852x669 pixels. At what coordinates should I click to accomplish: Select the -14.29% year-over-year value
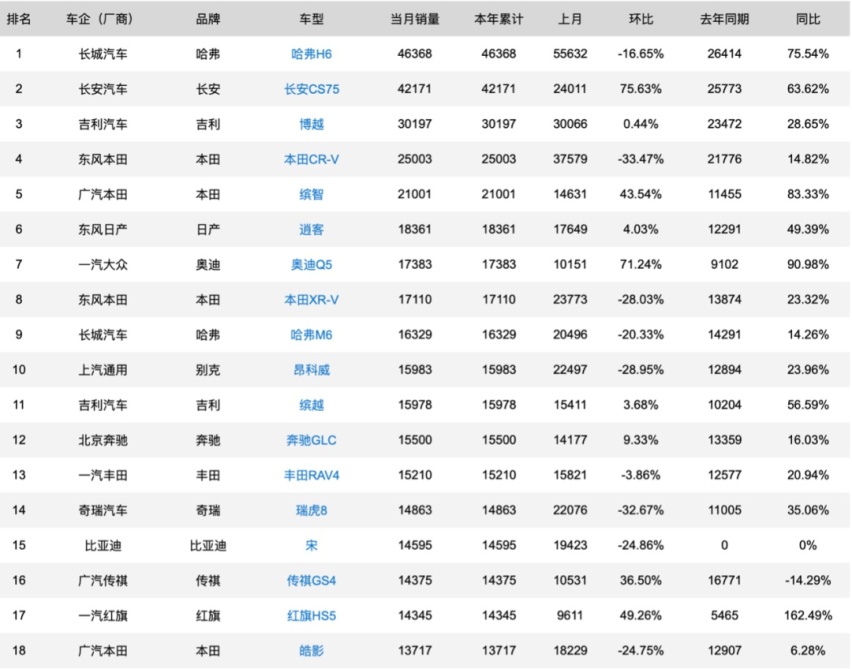tap(807, 580)
